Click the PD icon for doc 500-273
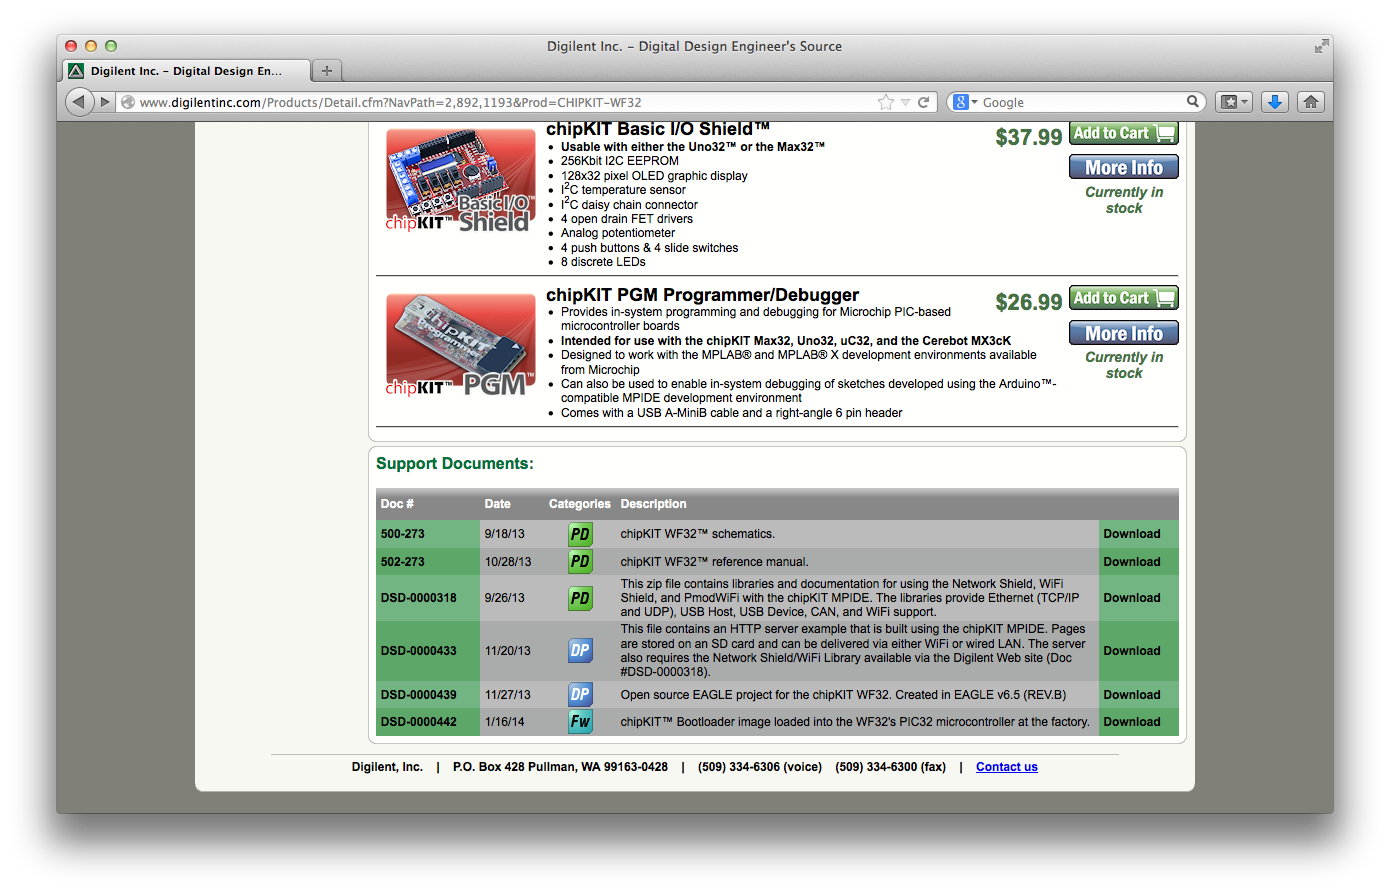This screenshot has width=1390, height=892. point(580,534)
